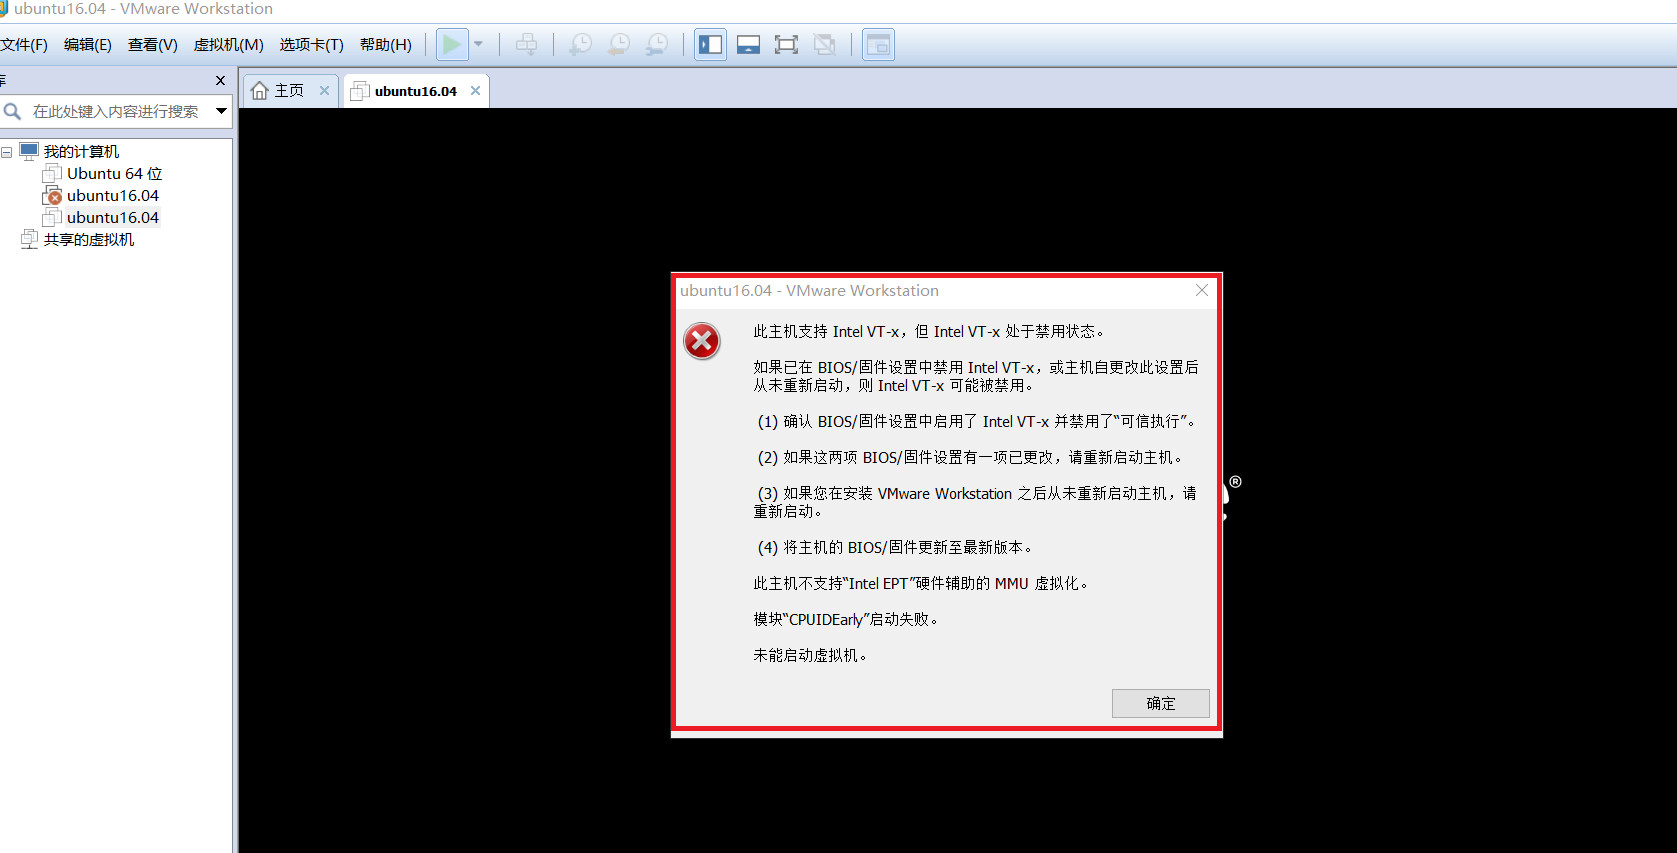Viewport: 1677px width, 853px height.
Task: Click the Intel EPT not supported message
Action: 921,583
